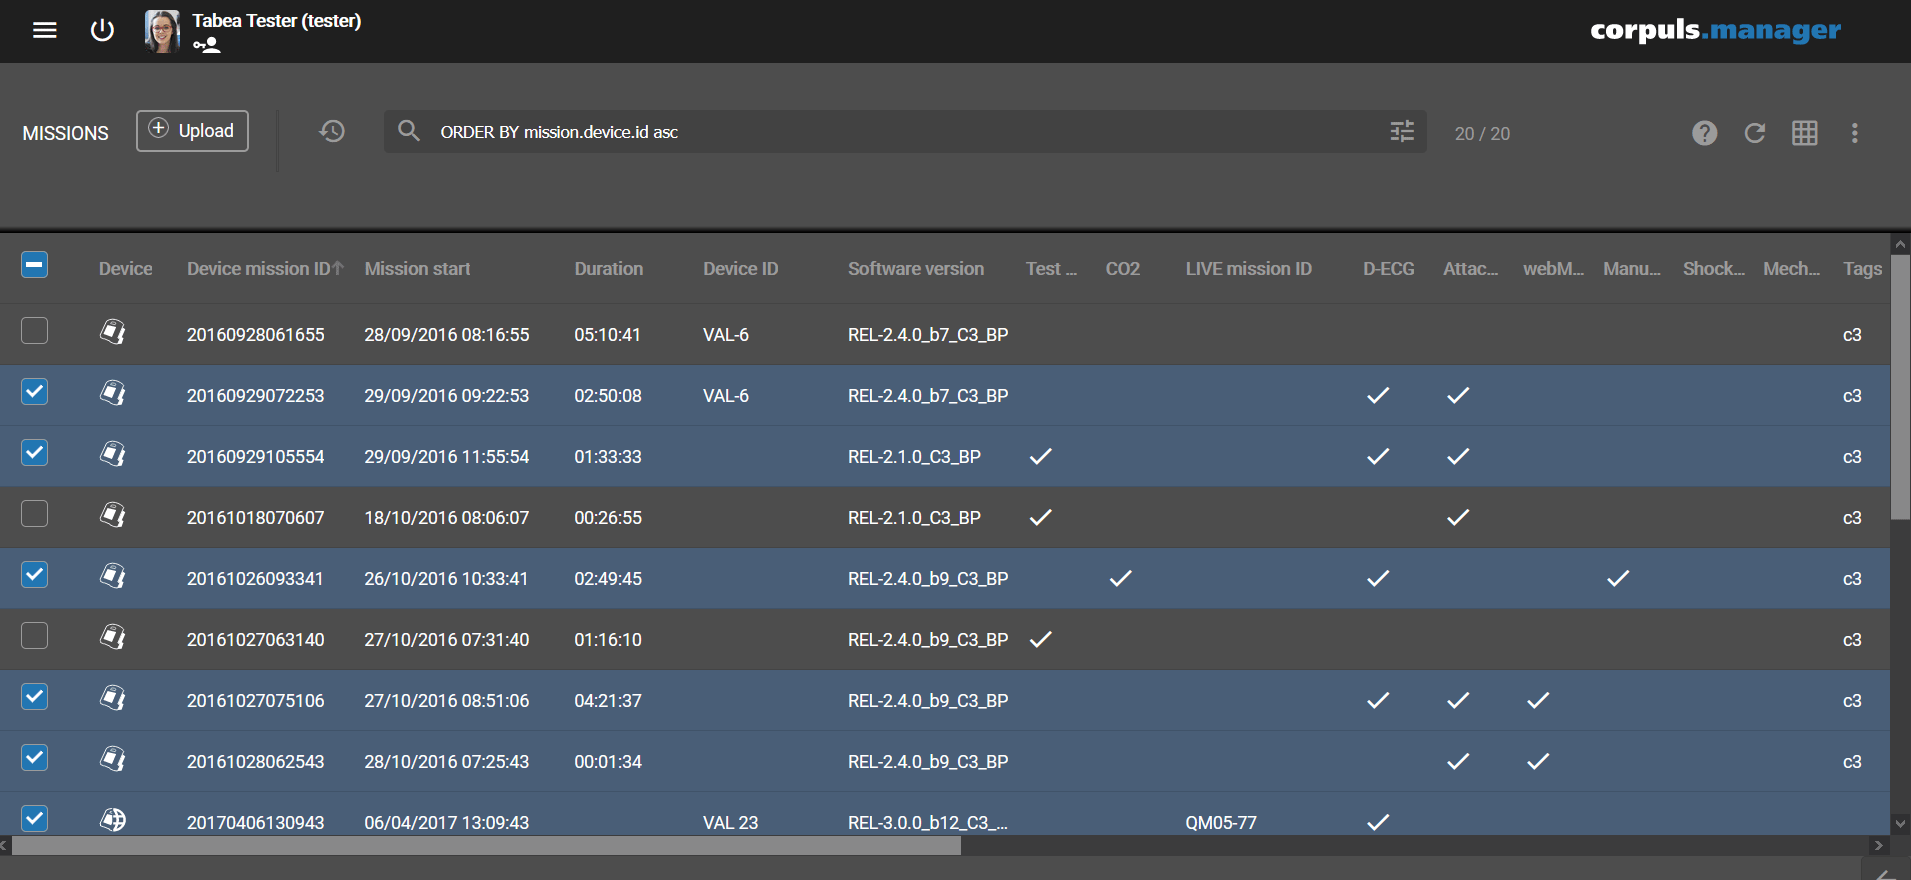Click the power logout icon

(102, 30)
